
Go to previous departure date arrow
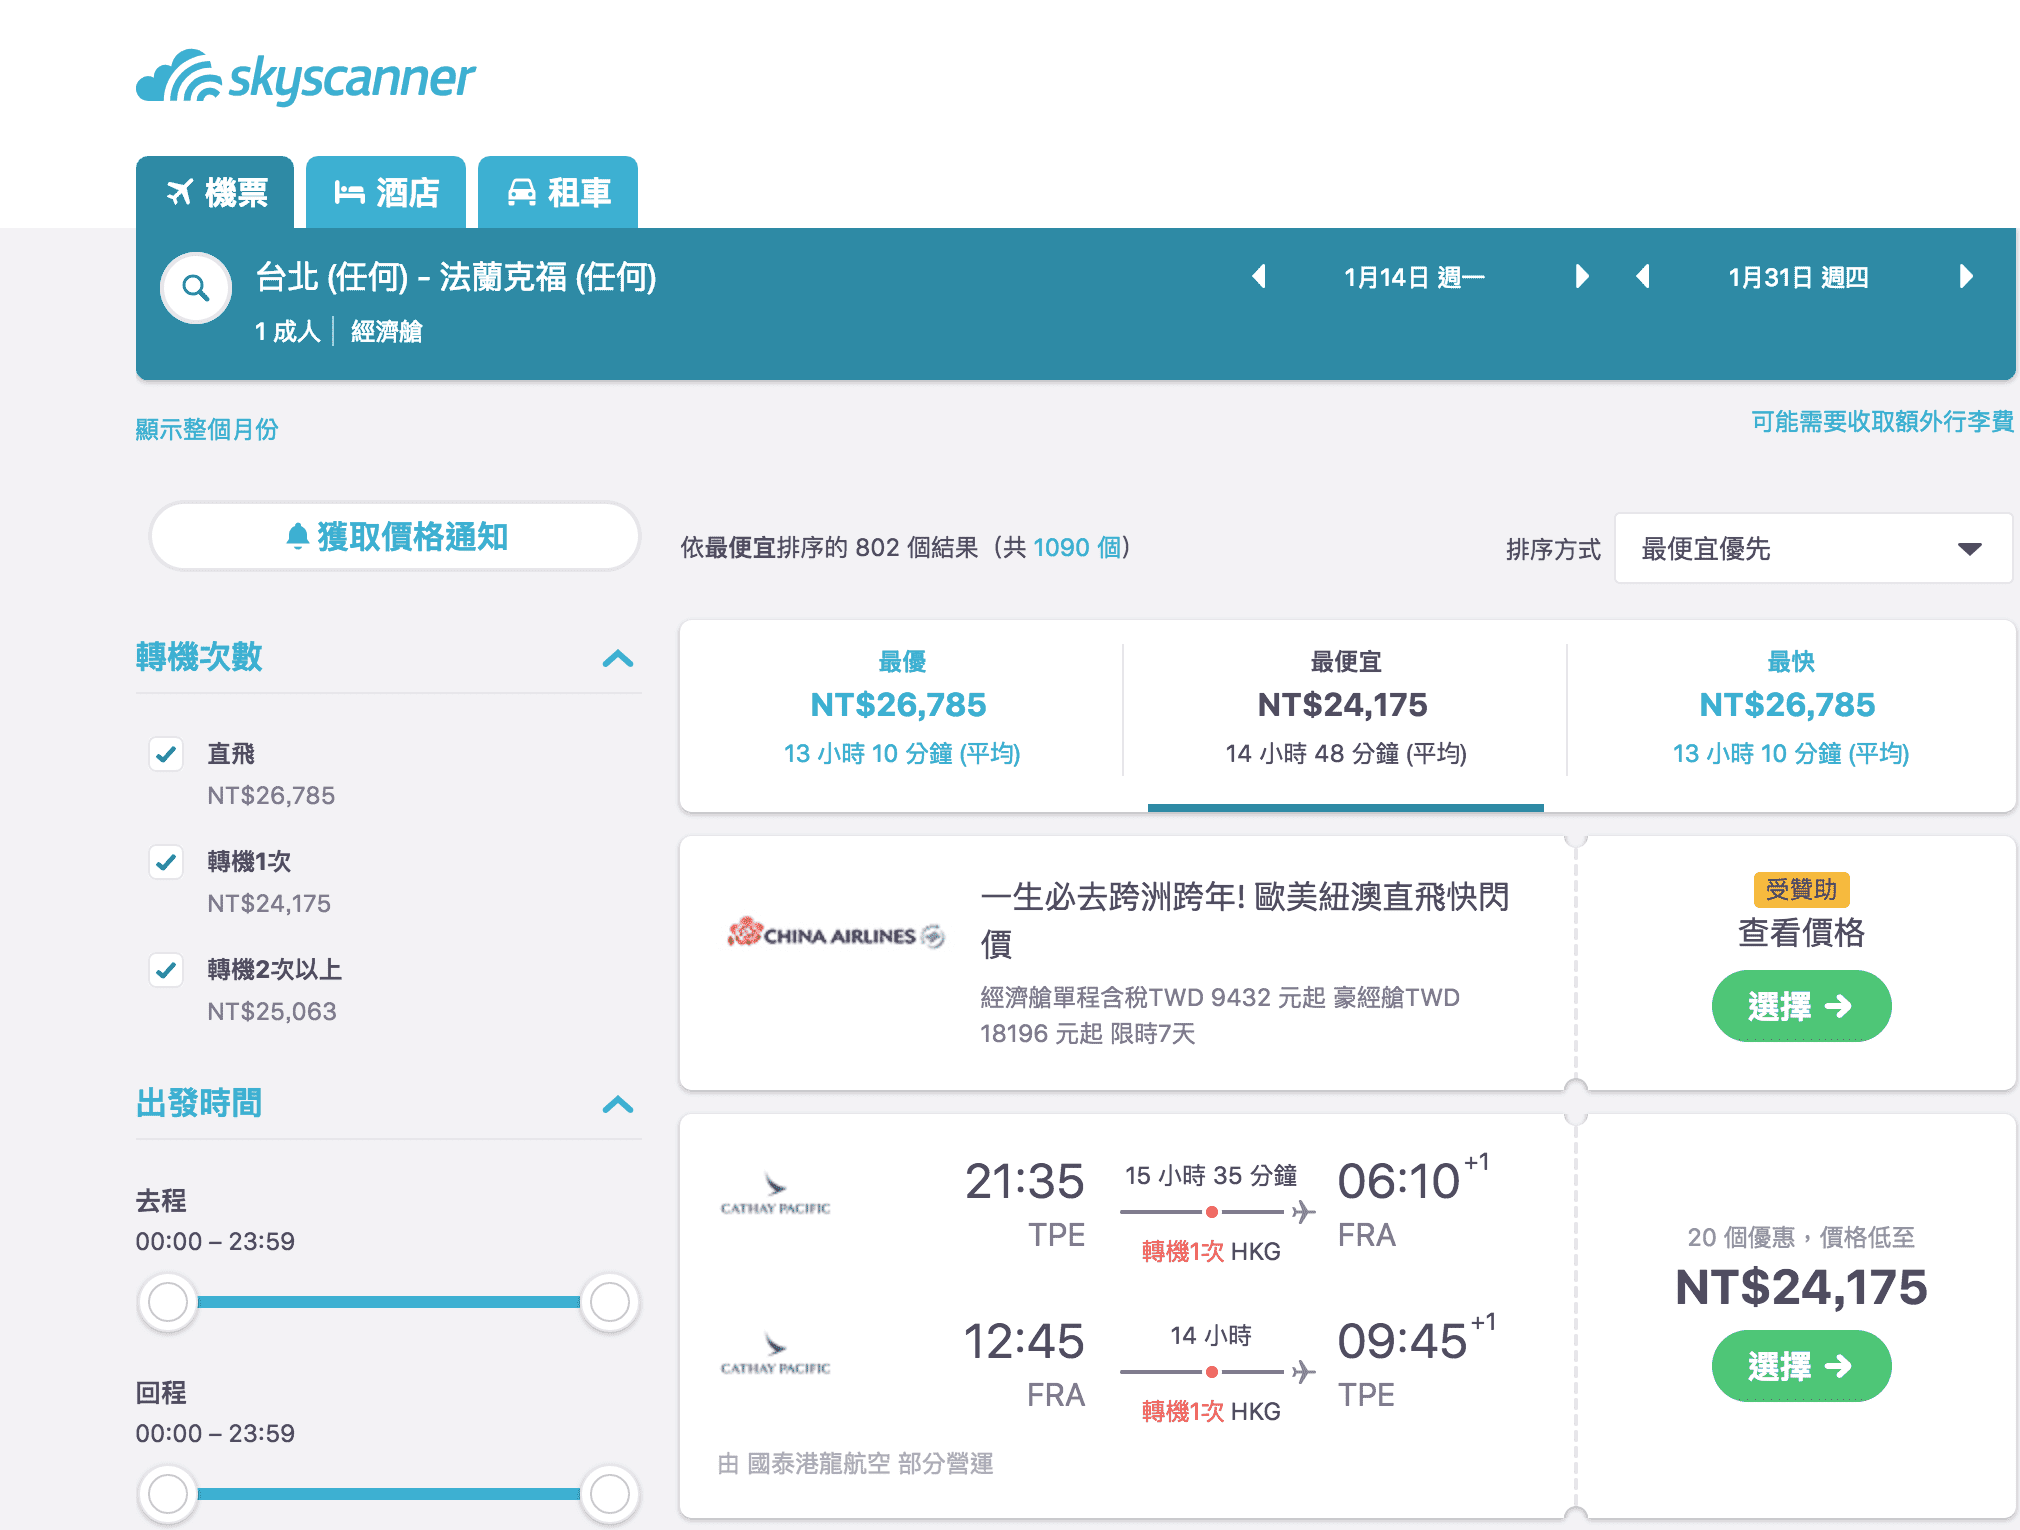click(x=1260, y=277)
